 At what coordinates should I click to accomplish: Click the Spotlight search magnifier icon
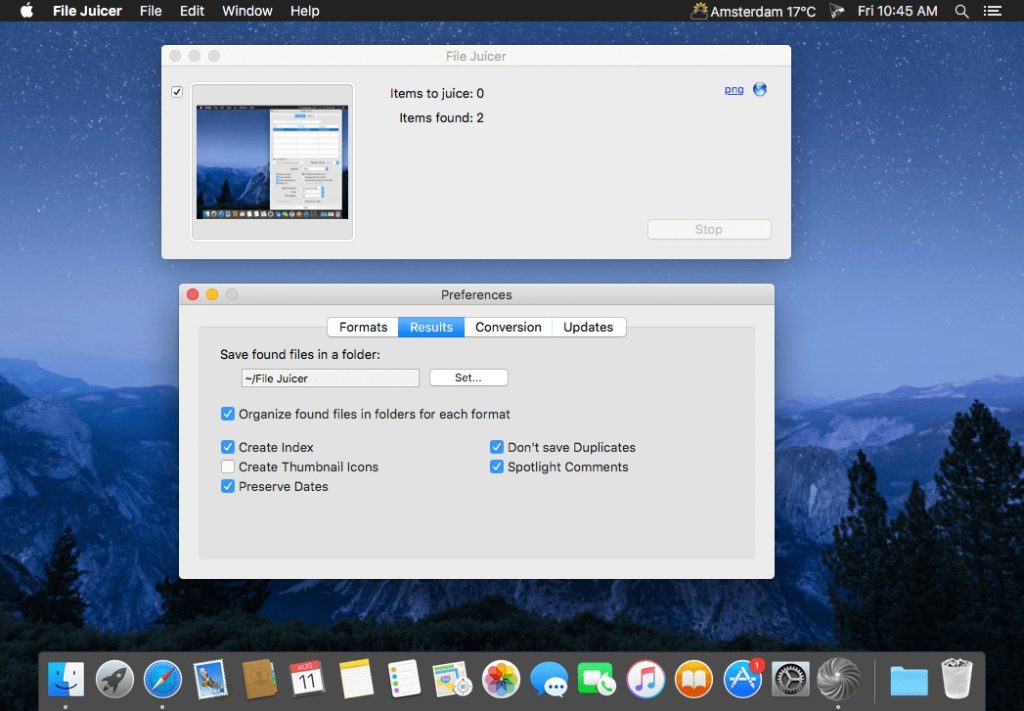click(x=962, y=11)
